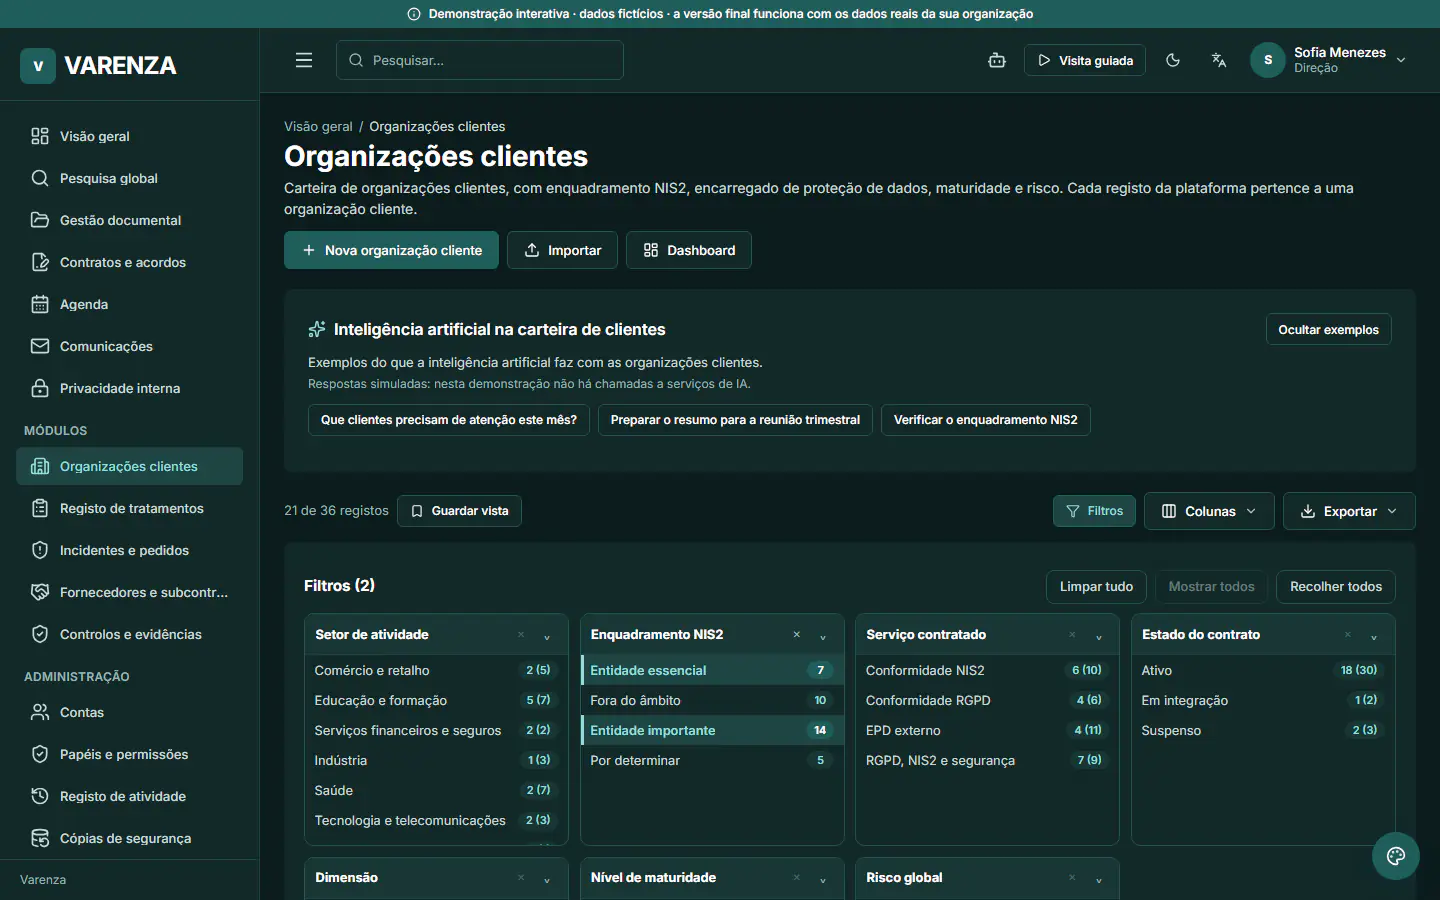
Task: Open the floating palette theme button
Action: click(1396, 856)
